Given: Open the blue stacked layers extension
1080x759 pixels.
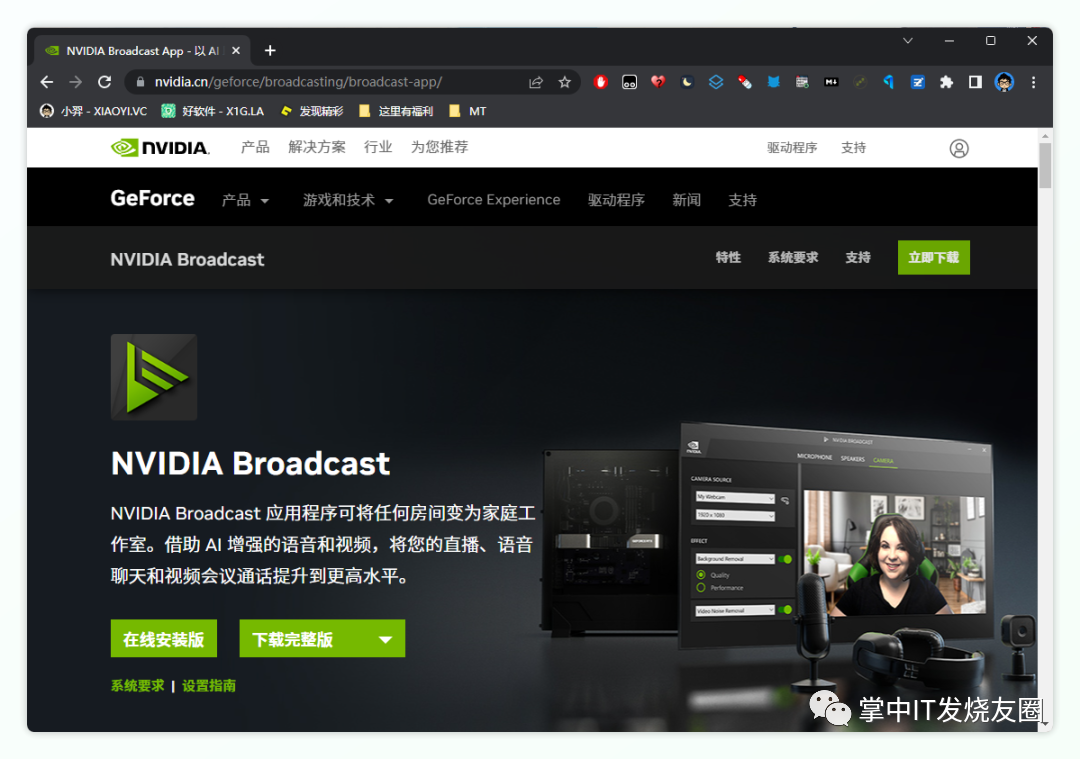Looking at the screenshot, I should (x=716, y=82).
